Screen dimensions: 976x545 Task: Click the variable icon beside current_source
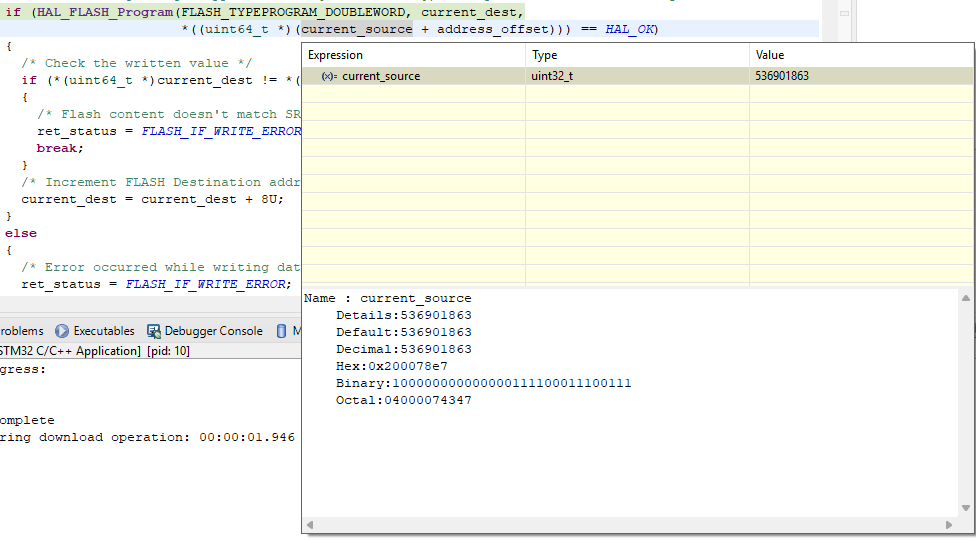point(329,76)
